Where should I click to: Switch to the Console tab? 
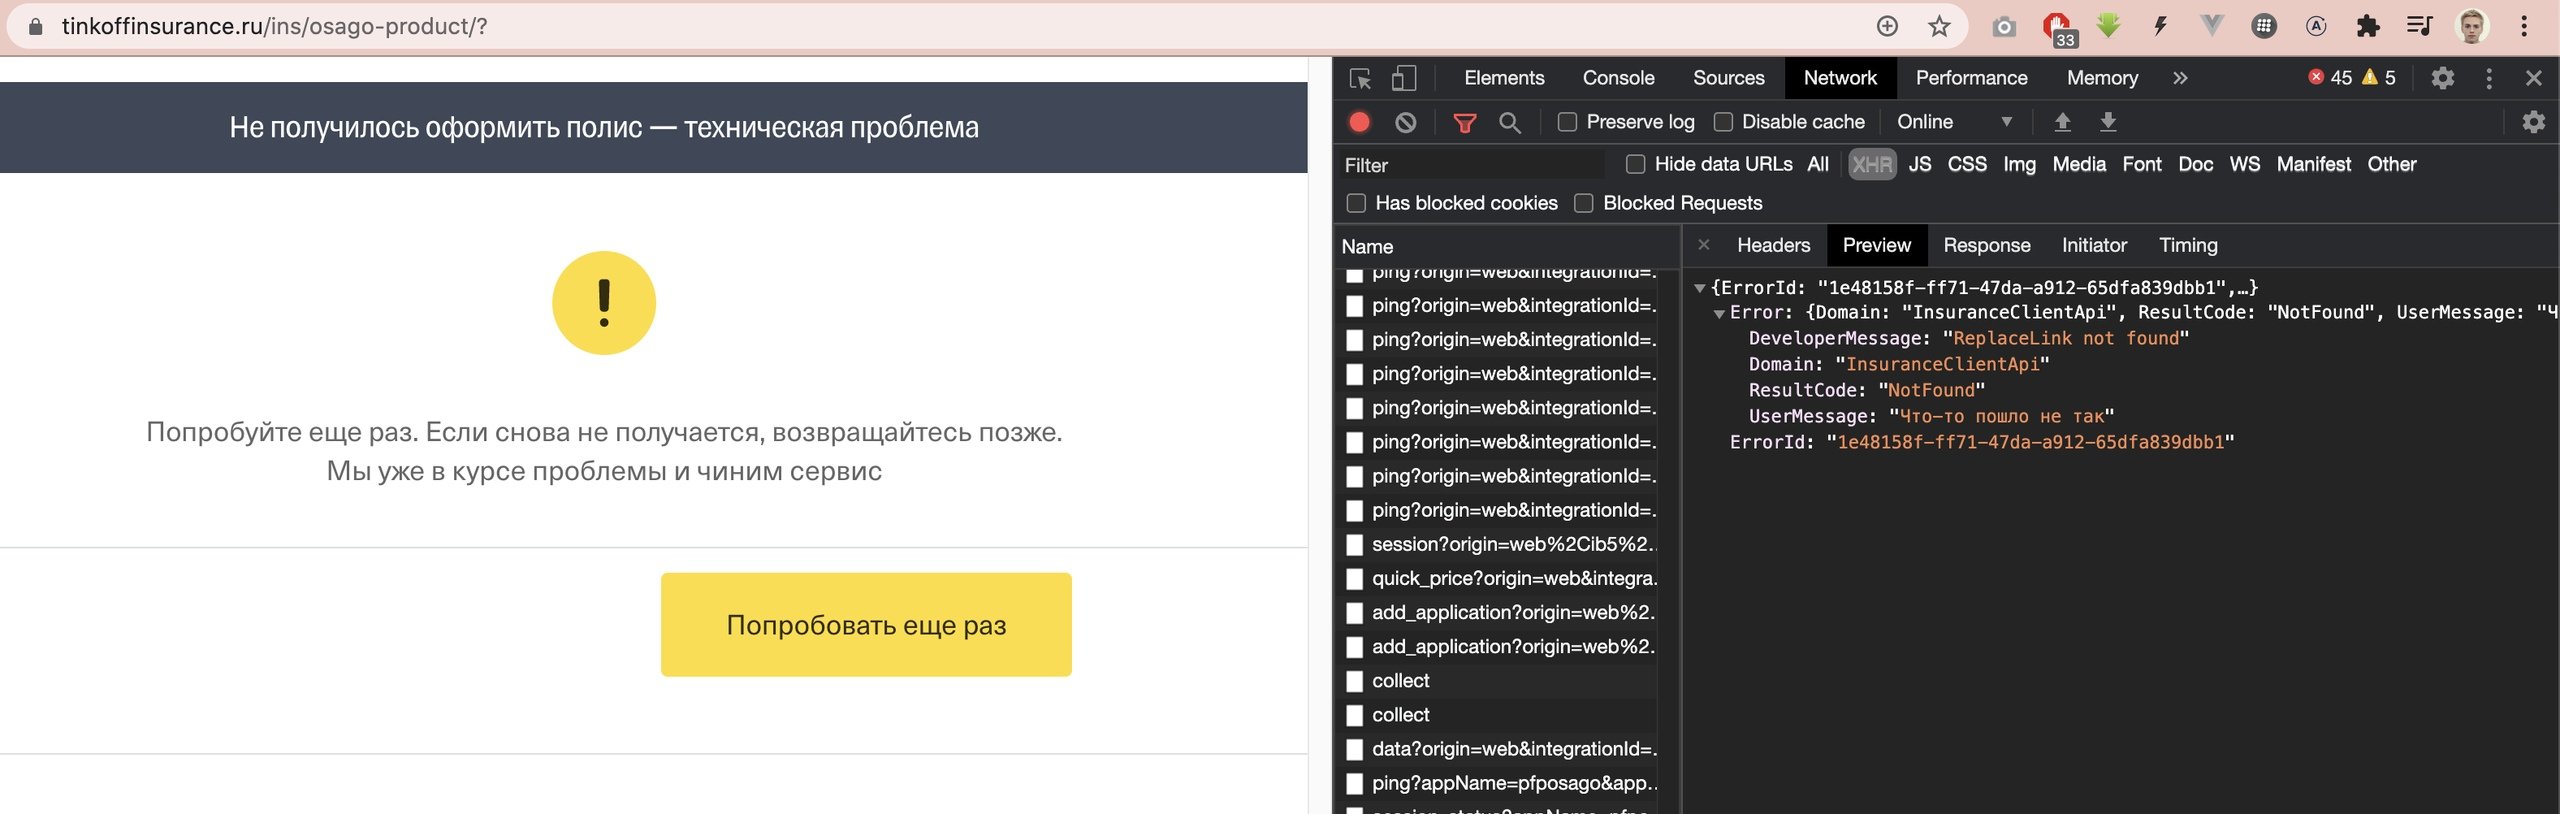[x=1617, y=78]
